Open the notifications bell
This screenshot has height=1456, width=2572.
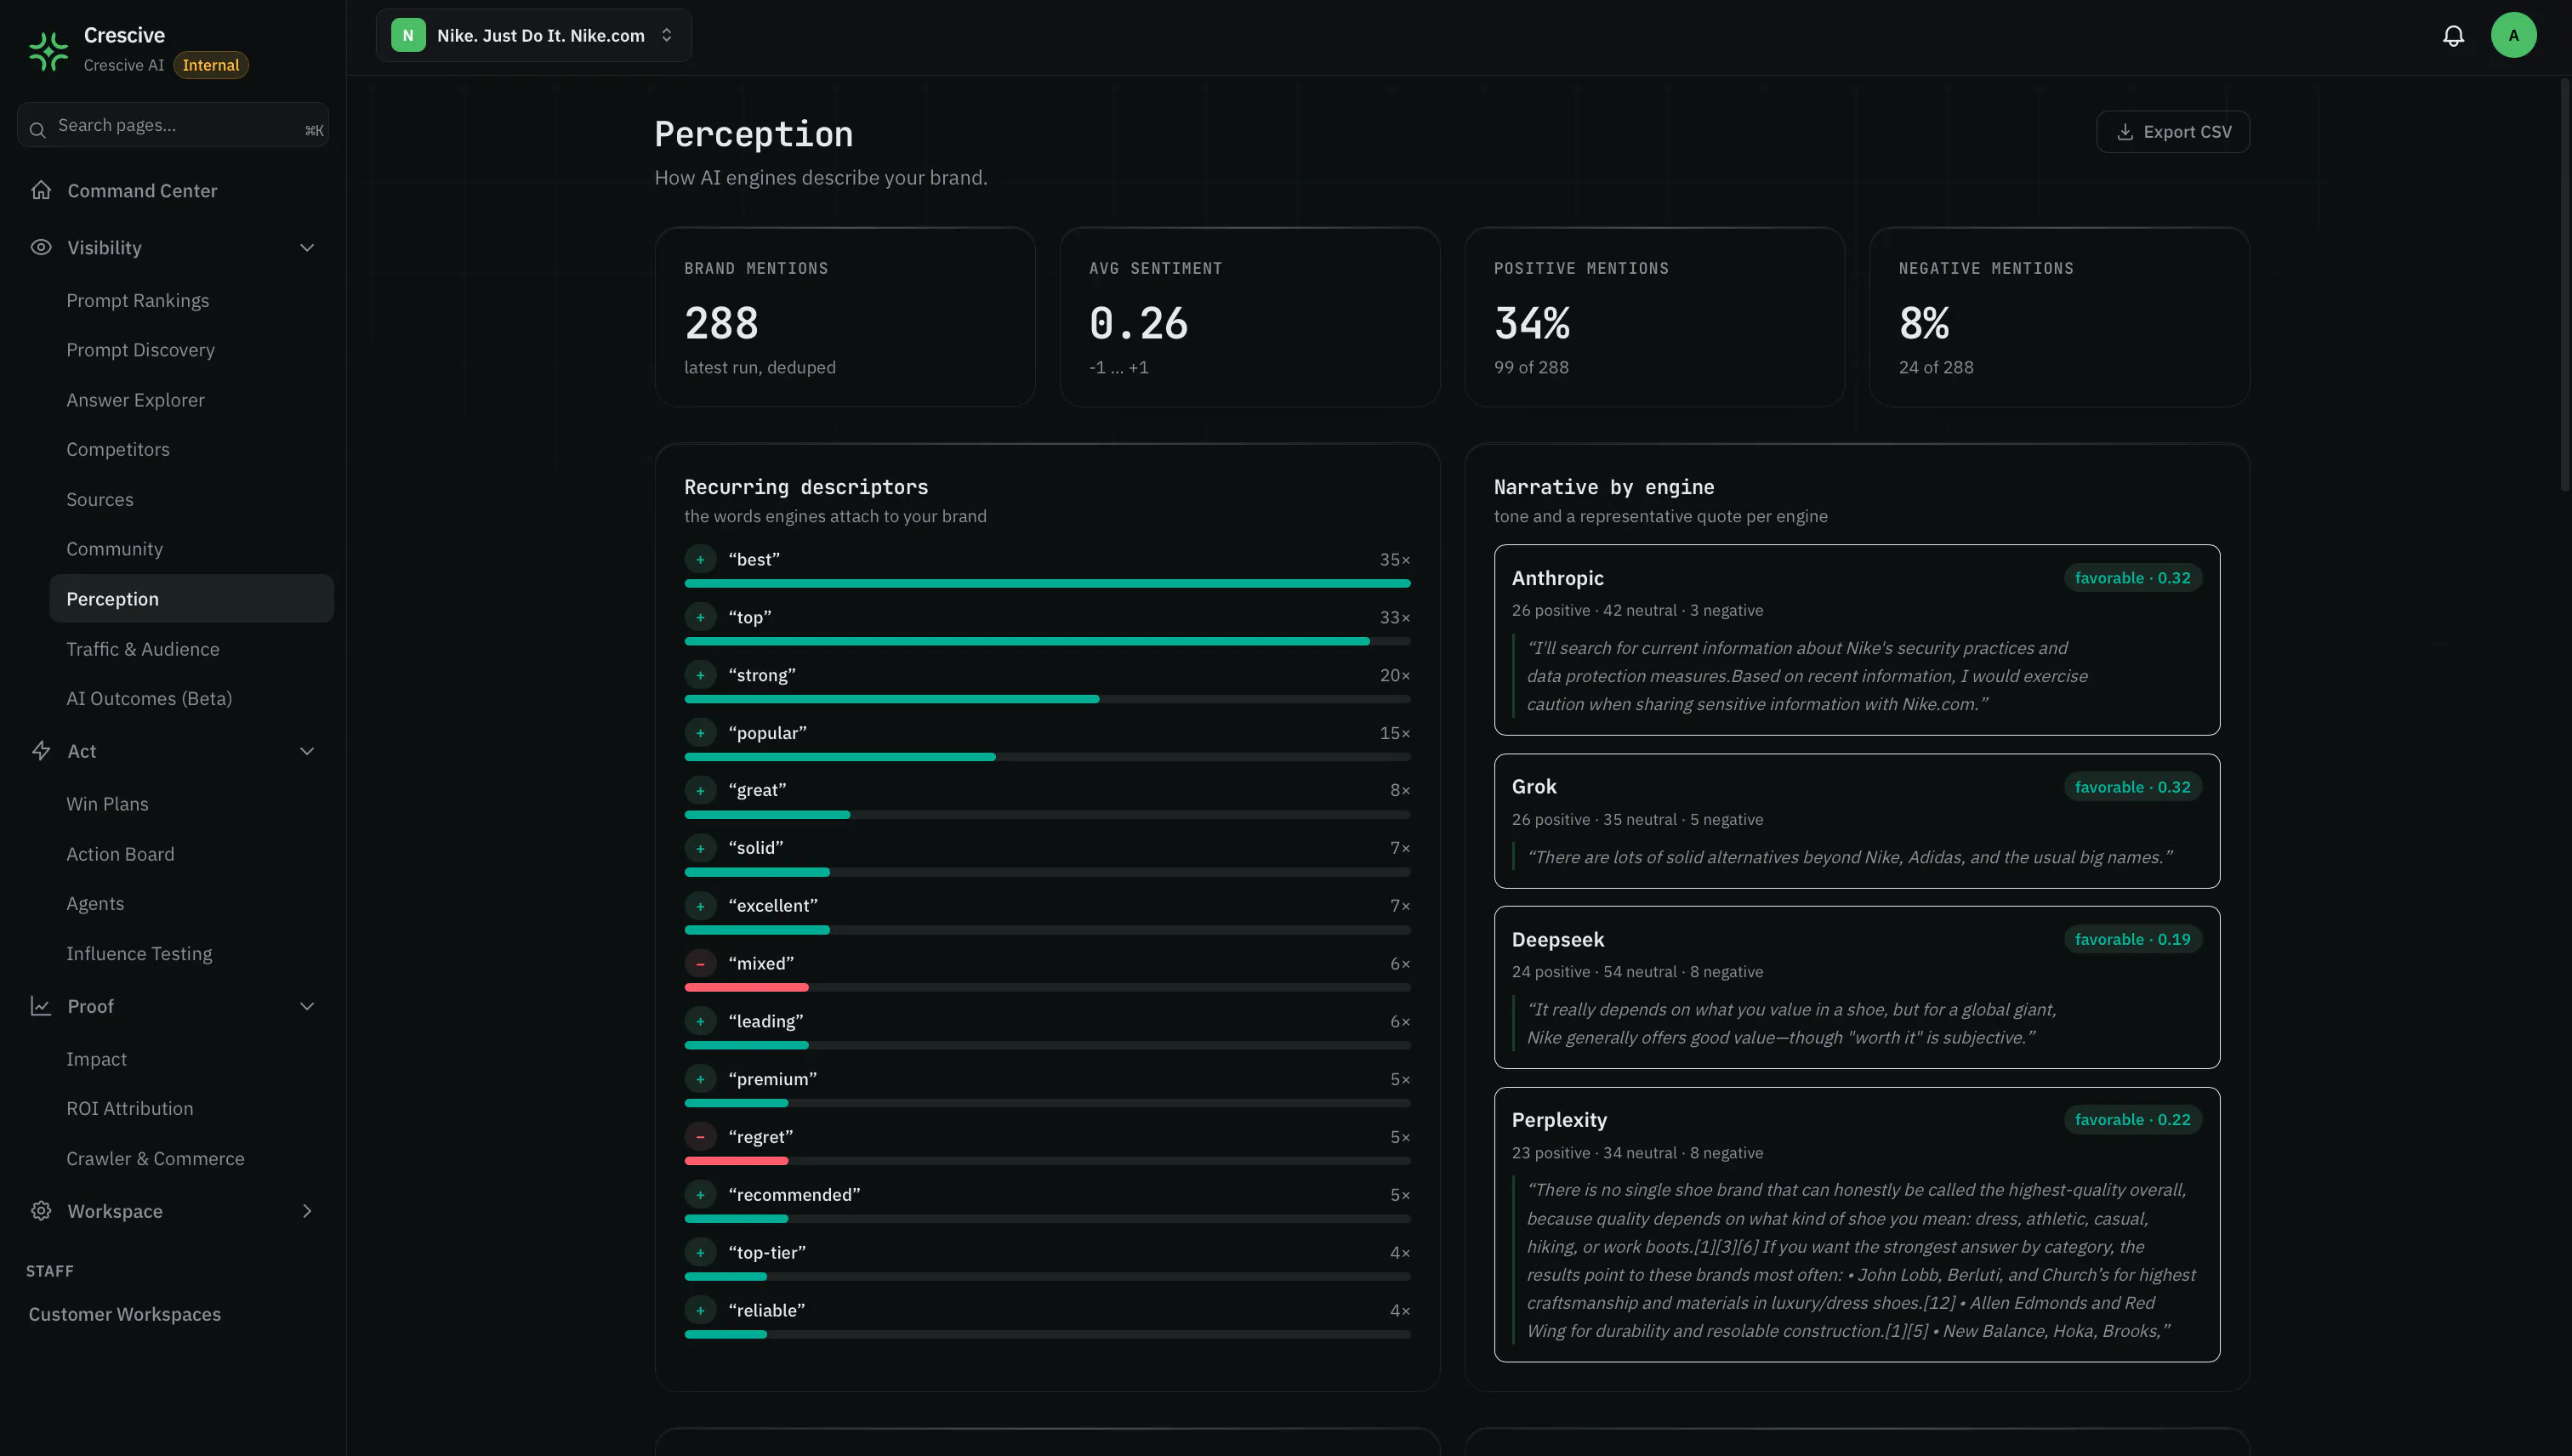2453,36
